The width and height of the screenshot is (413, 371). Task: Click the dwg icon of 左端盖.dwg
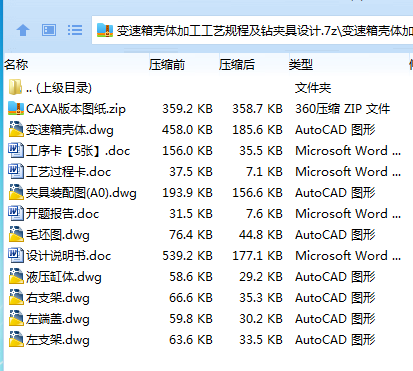(x=16, y=318)
